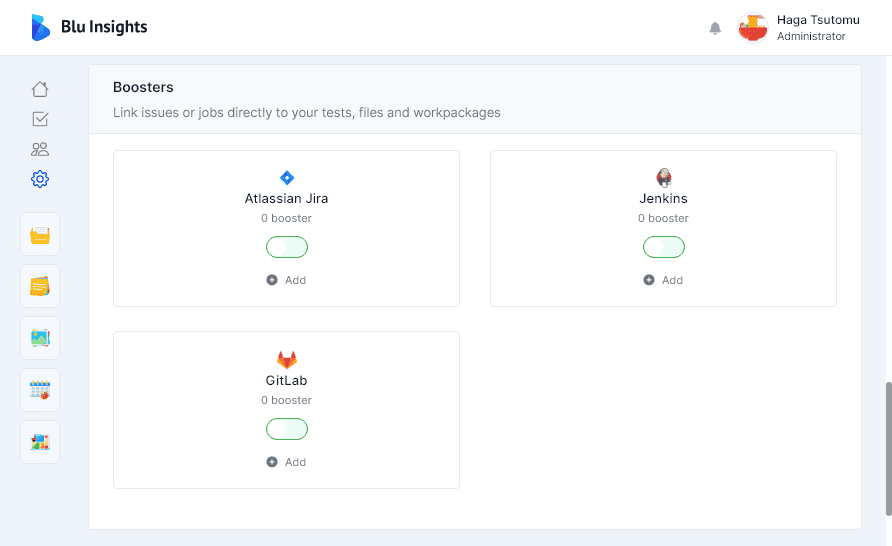Image resolution: width=892 pixels, height=546 pixels.
Task: Click the Haga Tsutomu avatar picture
Action: coord(753,28)
